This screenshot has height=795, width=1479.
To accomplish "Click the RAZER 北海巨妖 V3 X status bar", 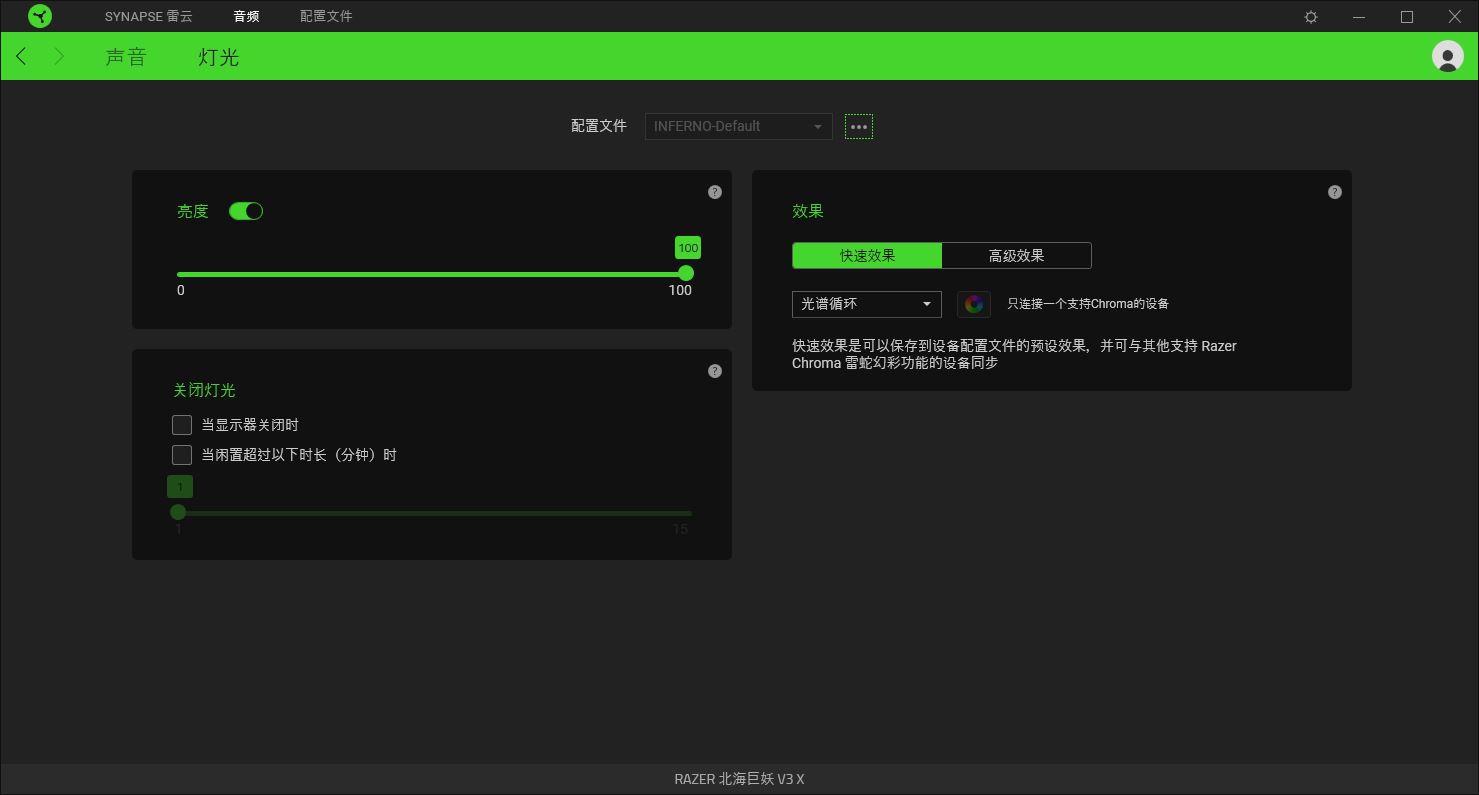I will click(x=739, y=781).
